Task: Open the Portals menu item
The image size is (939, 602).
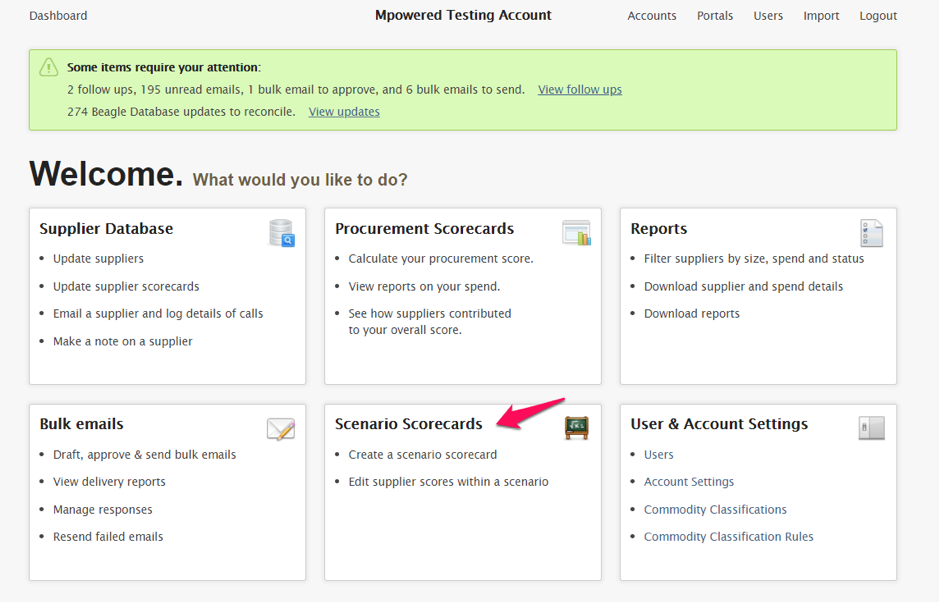Action: (x=714, y=16)
